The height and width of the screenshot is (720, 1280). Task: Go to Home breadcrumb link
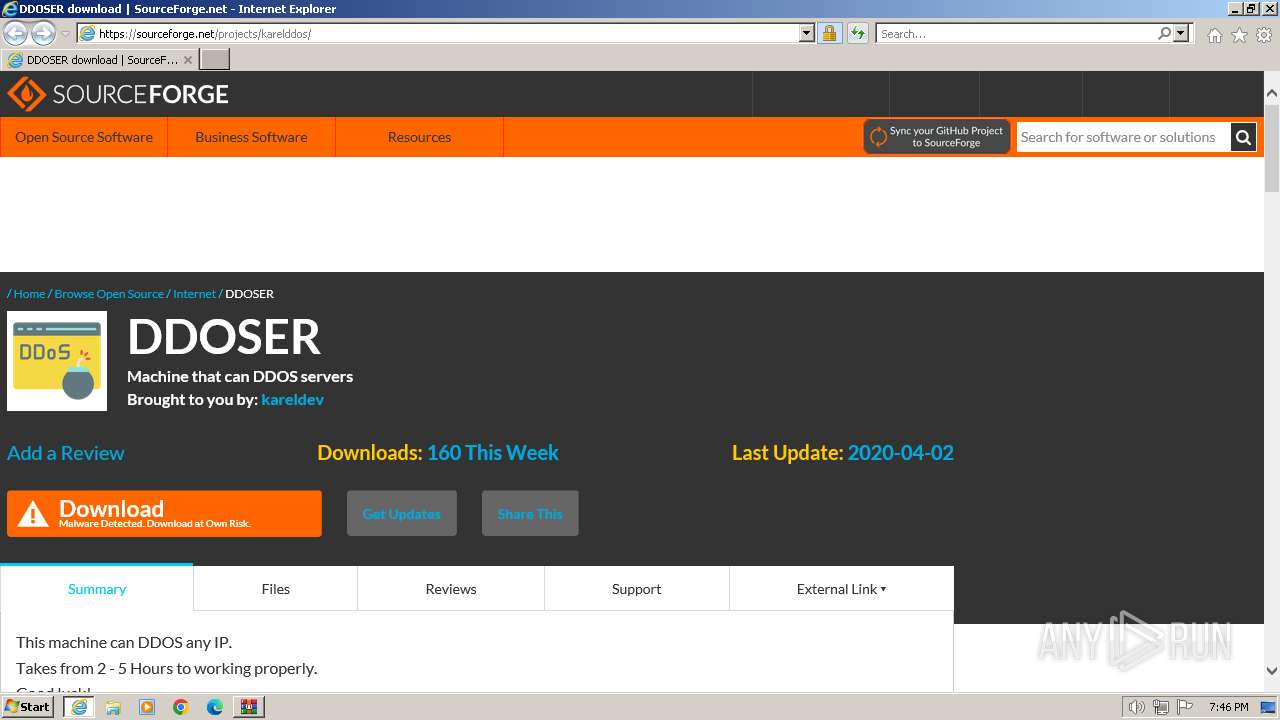tap(29, 294)
